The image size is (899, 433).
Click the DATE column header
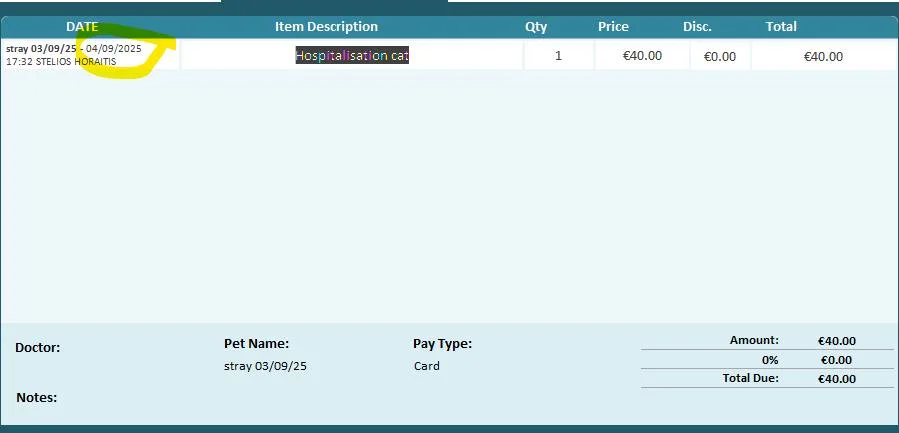(82, 27)
